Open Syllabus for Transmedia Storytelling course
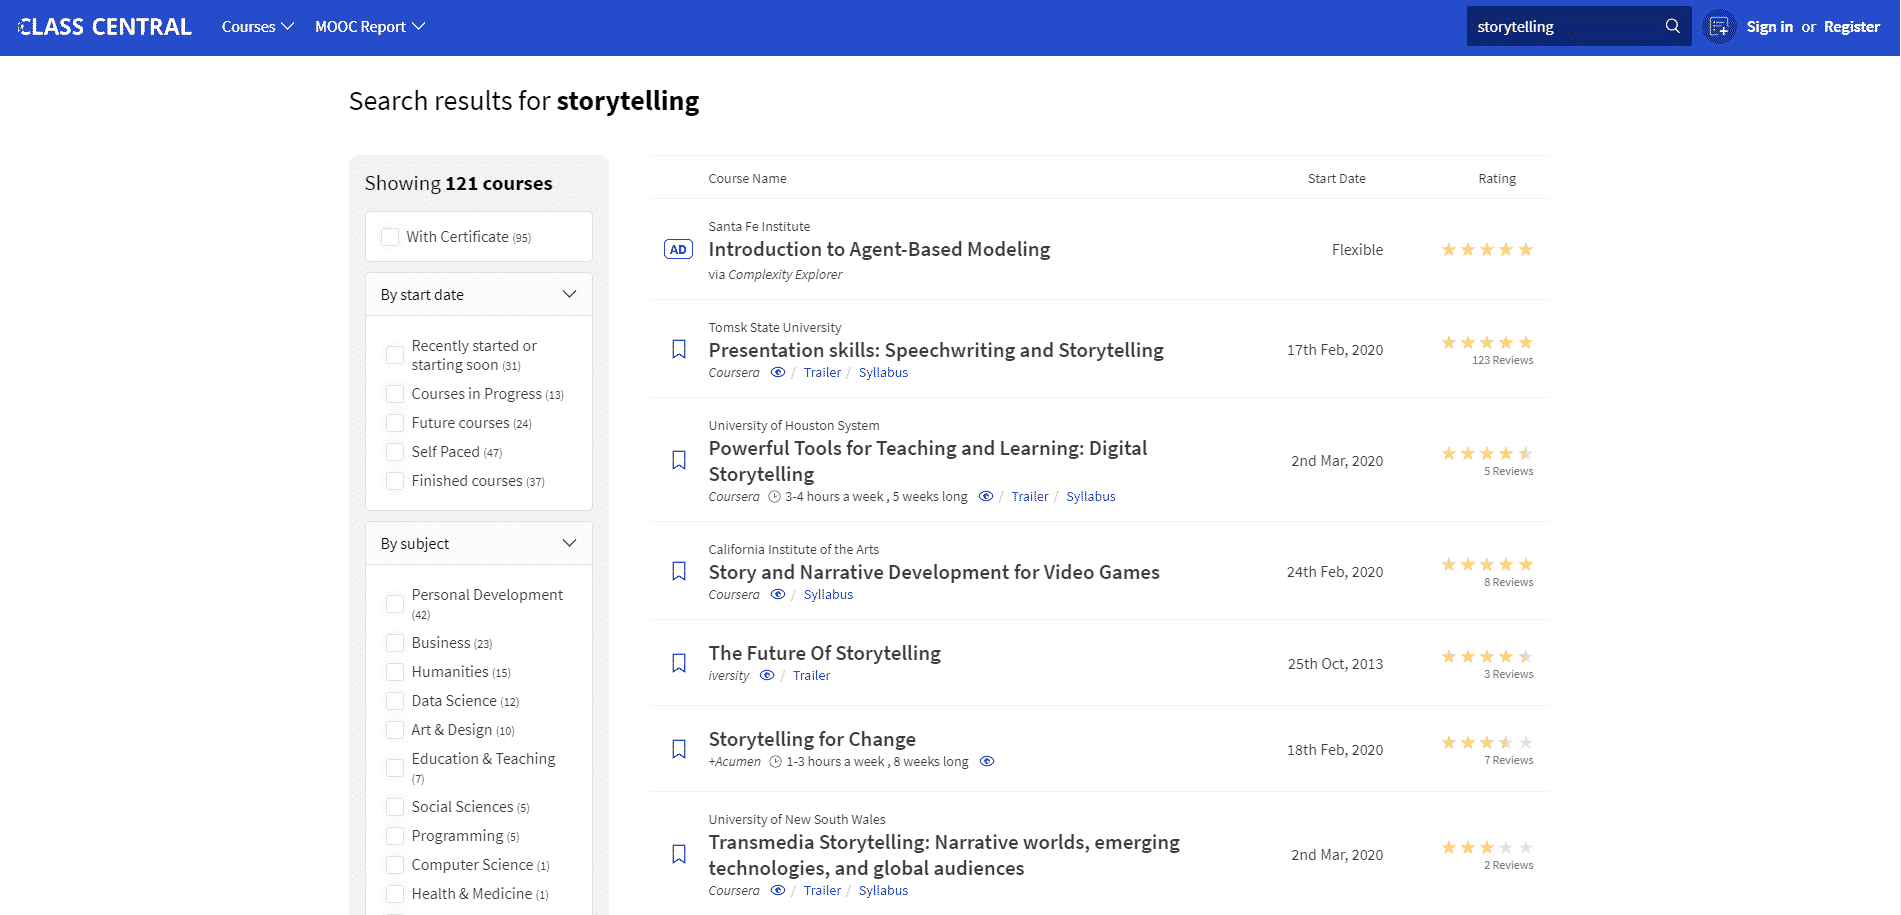The image size is (1901, 915). click(x=883, y=890)
